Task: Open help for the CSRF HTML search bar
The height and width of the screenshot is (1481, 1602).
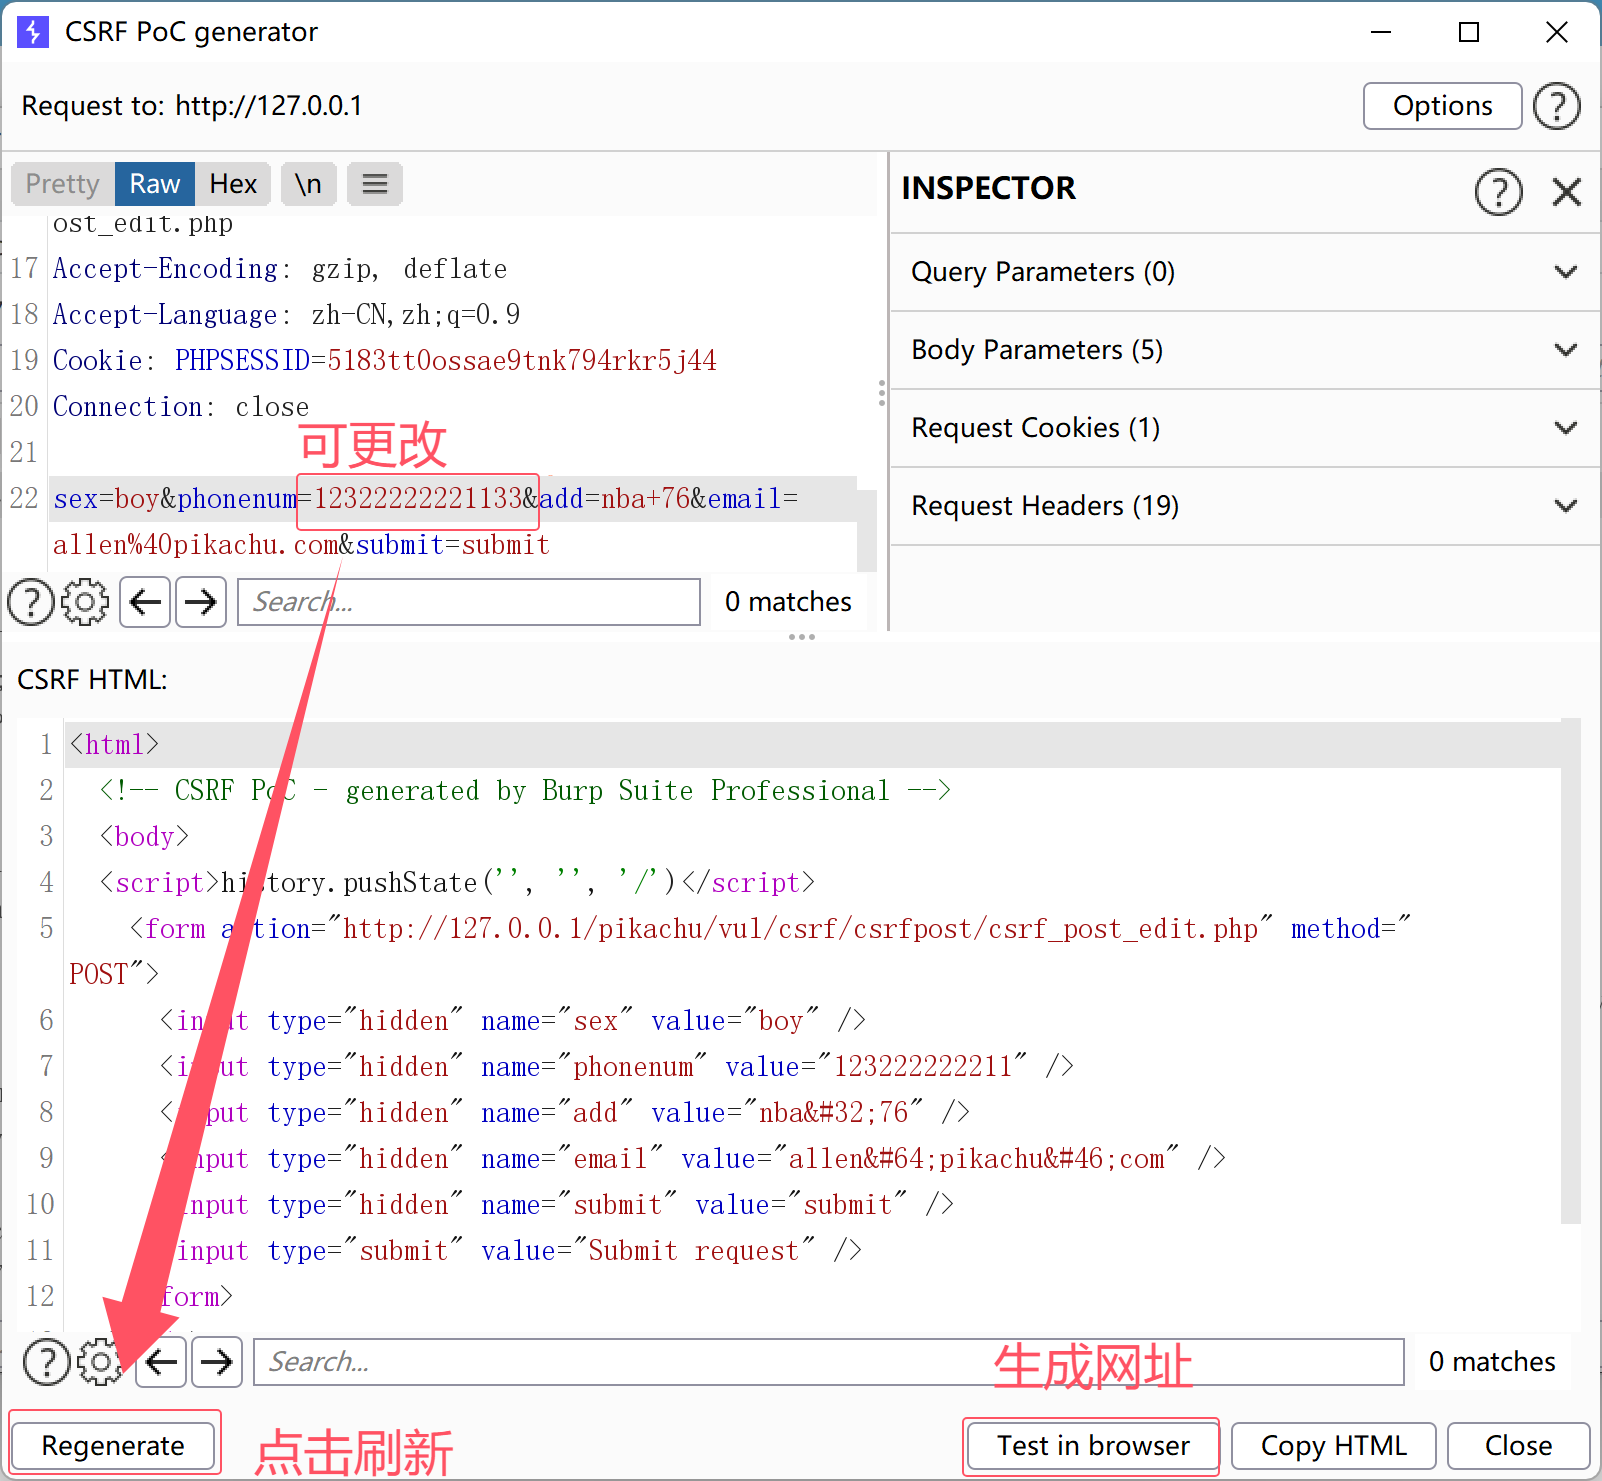Action: pos(47,1362)
